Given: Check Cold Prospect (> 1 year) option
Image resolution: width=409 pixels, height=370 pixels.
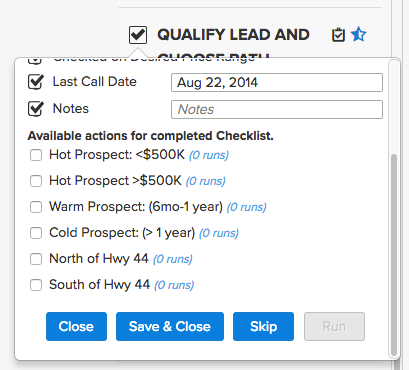Looking at the screenshot, I should point(36,233).
